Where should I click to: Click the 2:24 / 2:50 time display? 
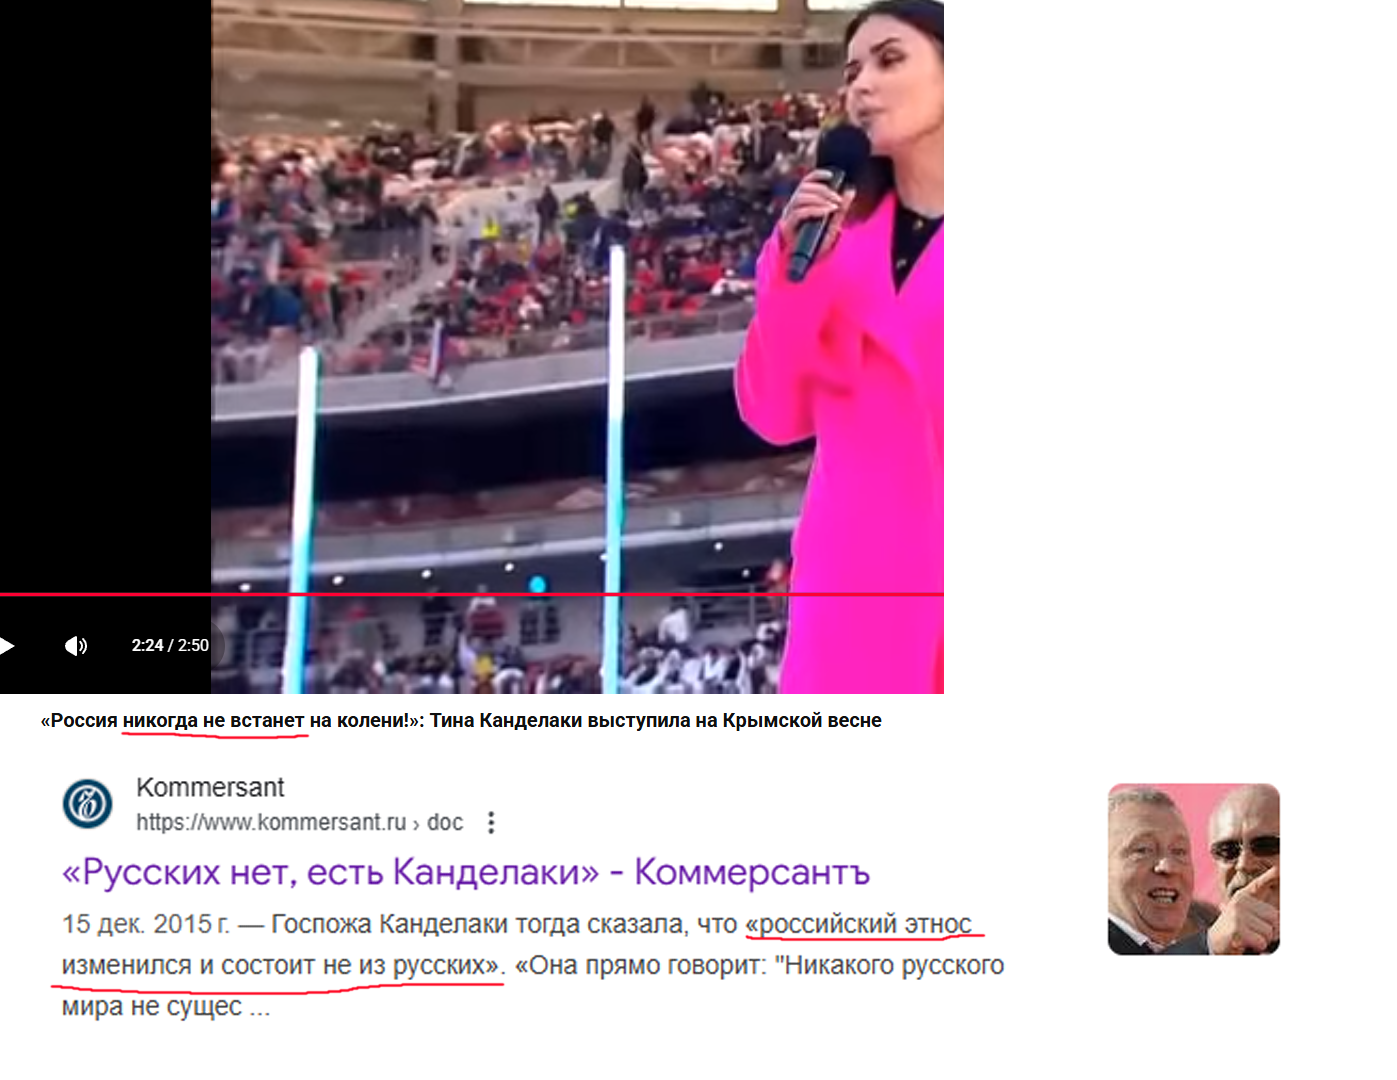(170, 645)
